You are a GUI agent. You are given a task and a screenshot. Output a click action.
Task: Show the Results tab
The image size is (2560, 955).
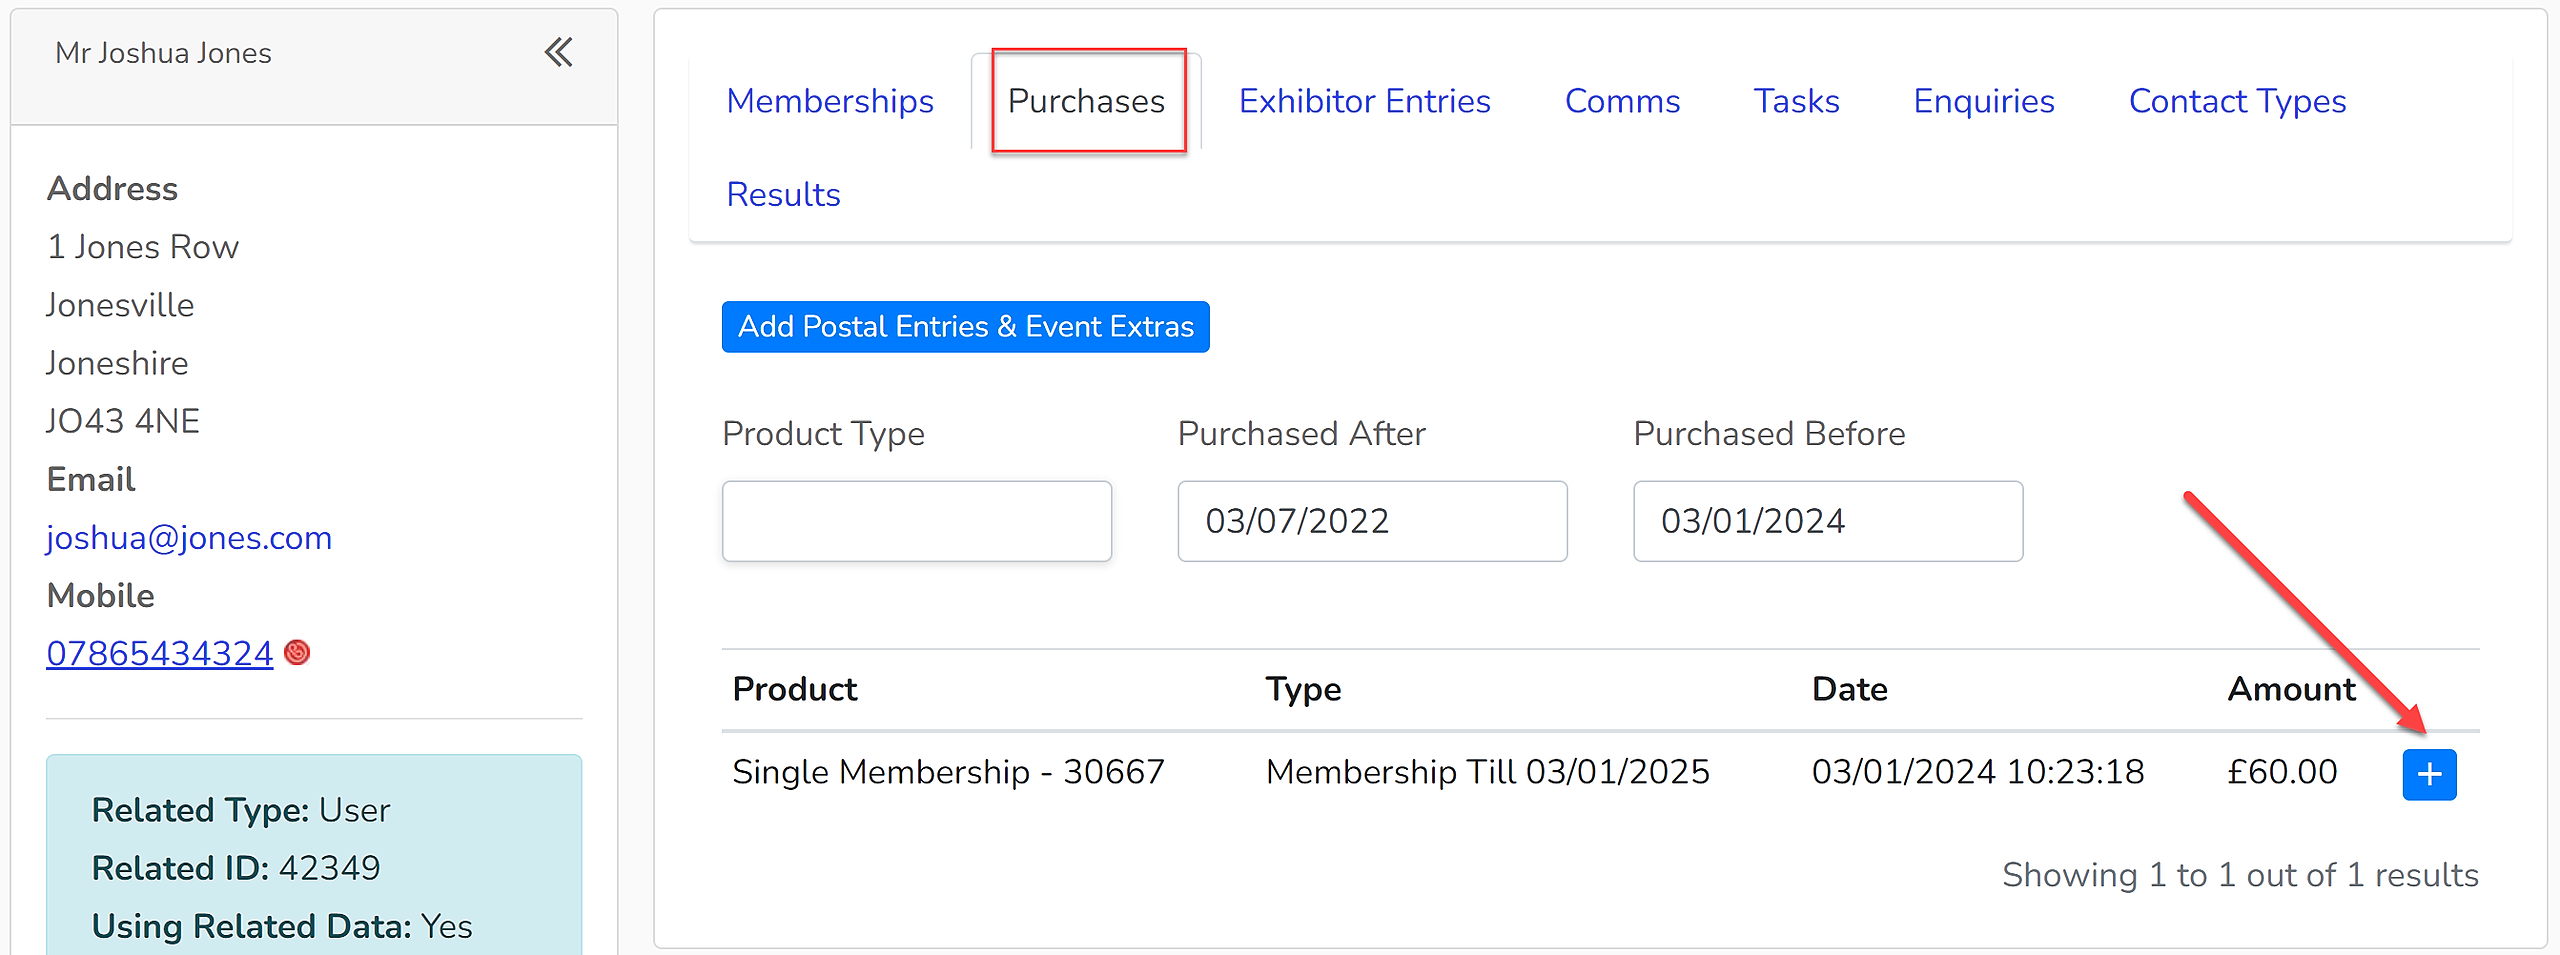click(x=783, y=194)
